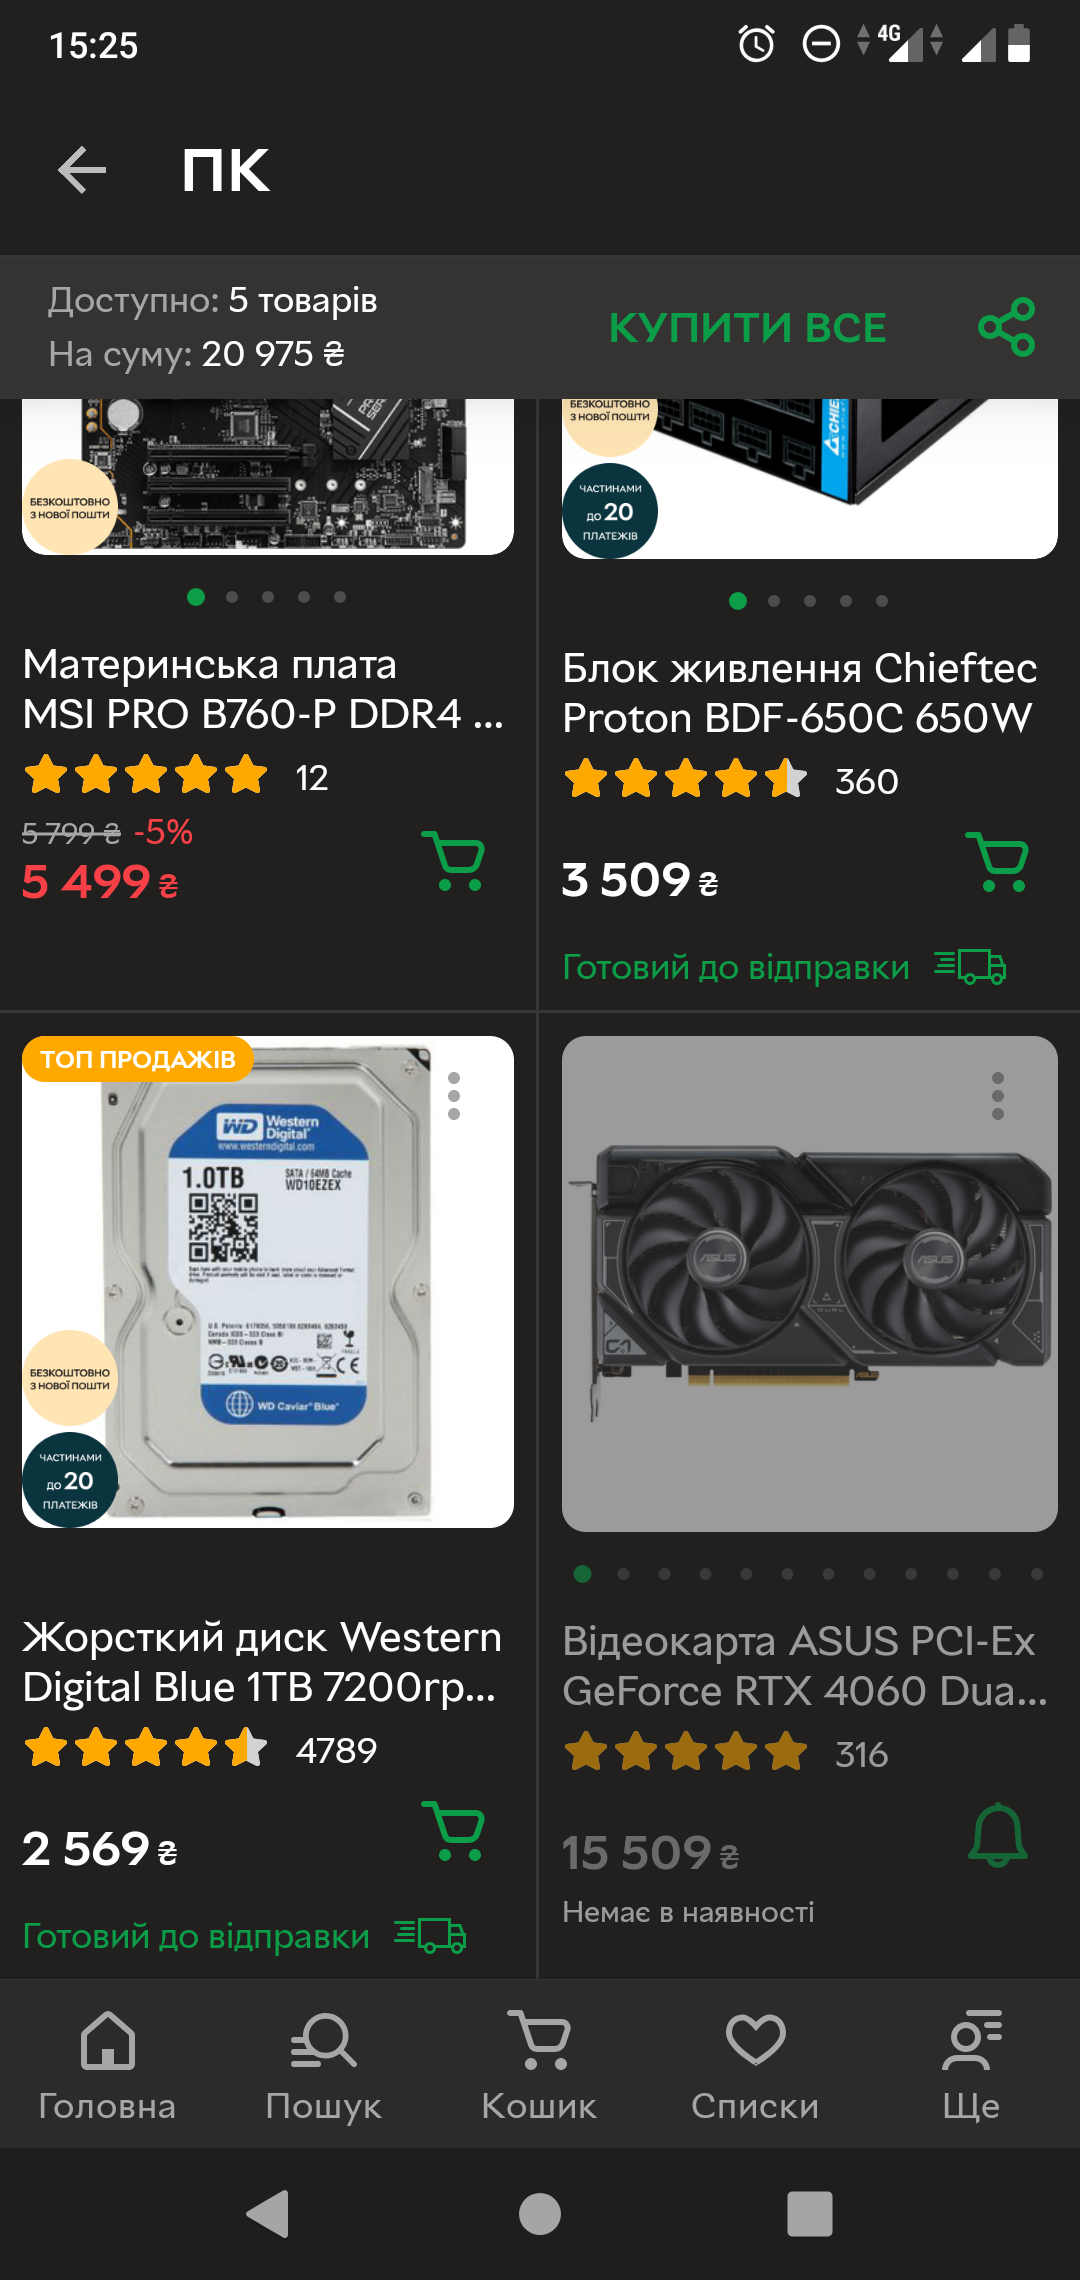Open the Материнська плата MSI PRO B760-P title
This screenshot has width=1080, height=2280.
[263, 689]
